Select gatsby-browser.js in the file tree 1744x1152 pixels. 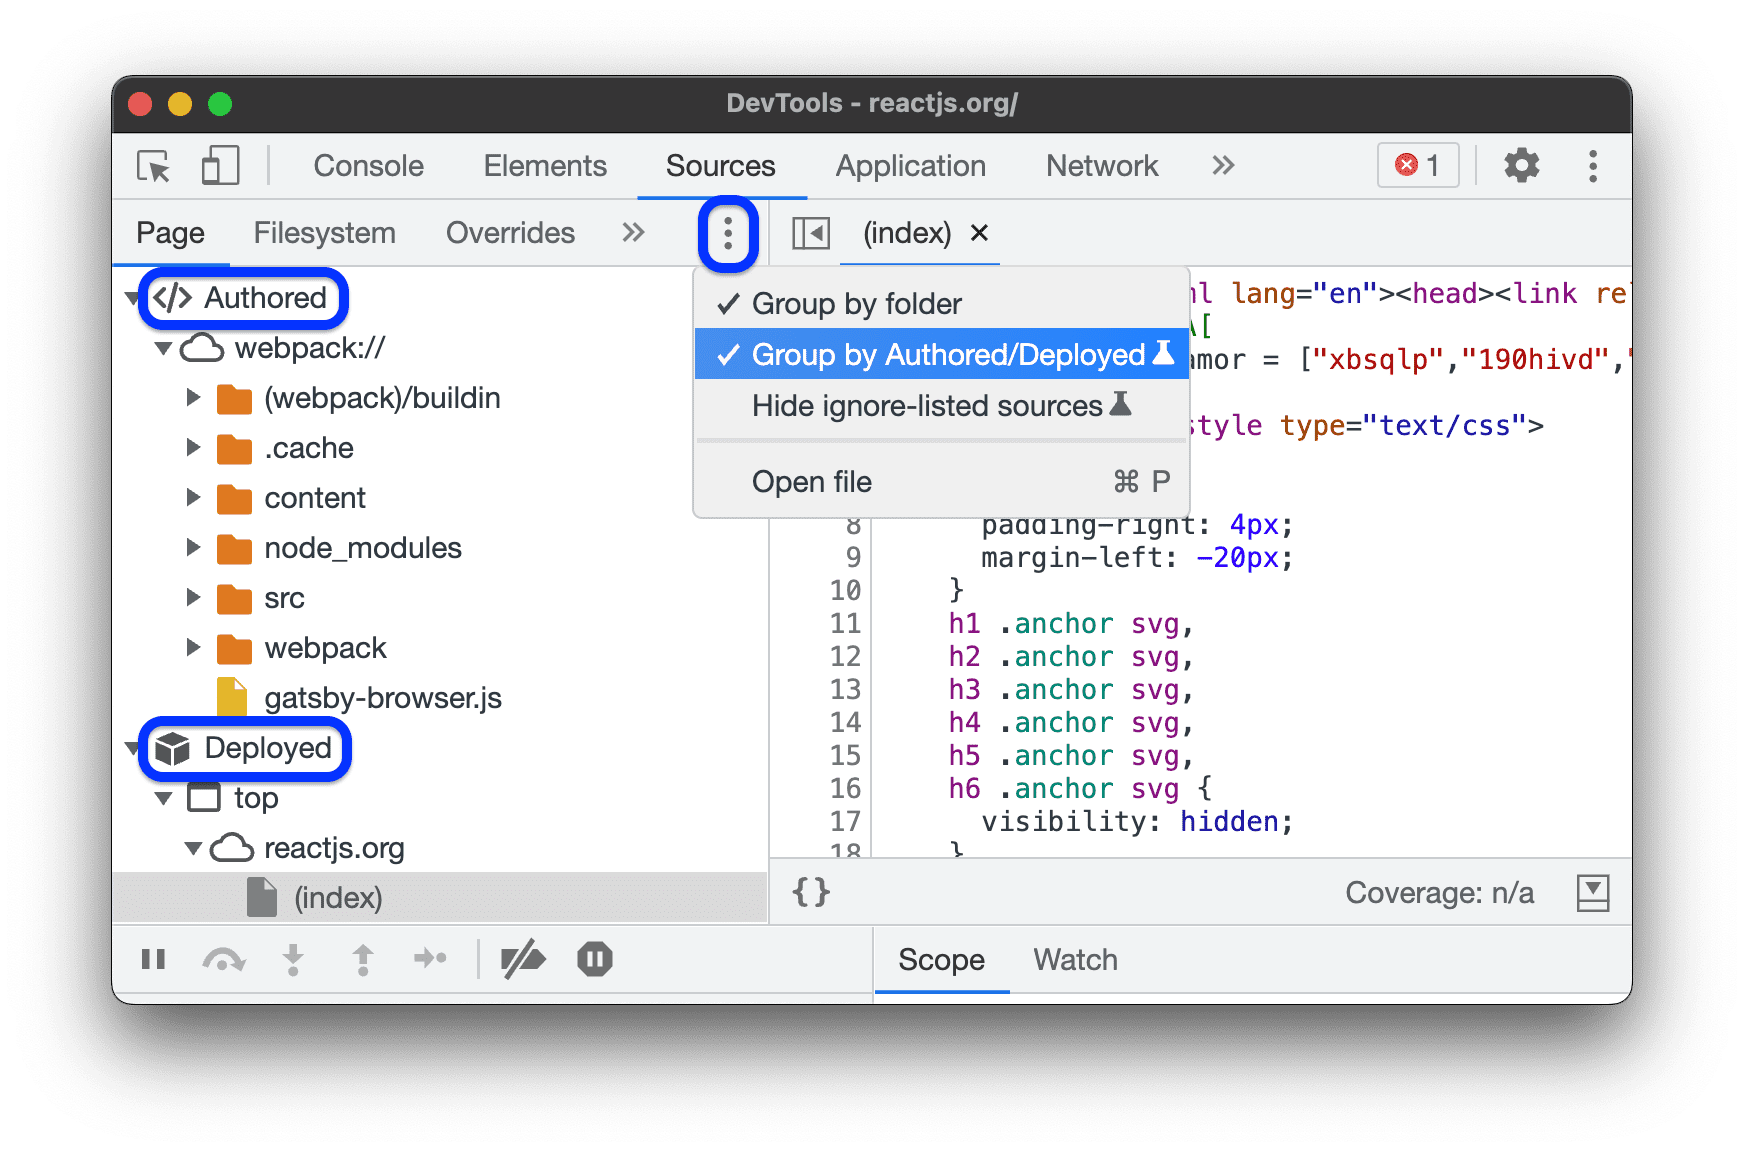[383, 697]
